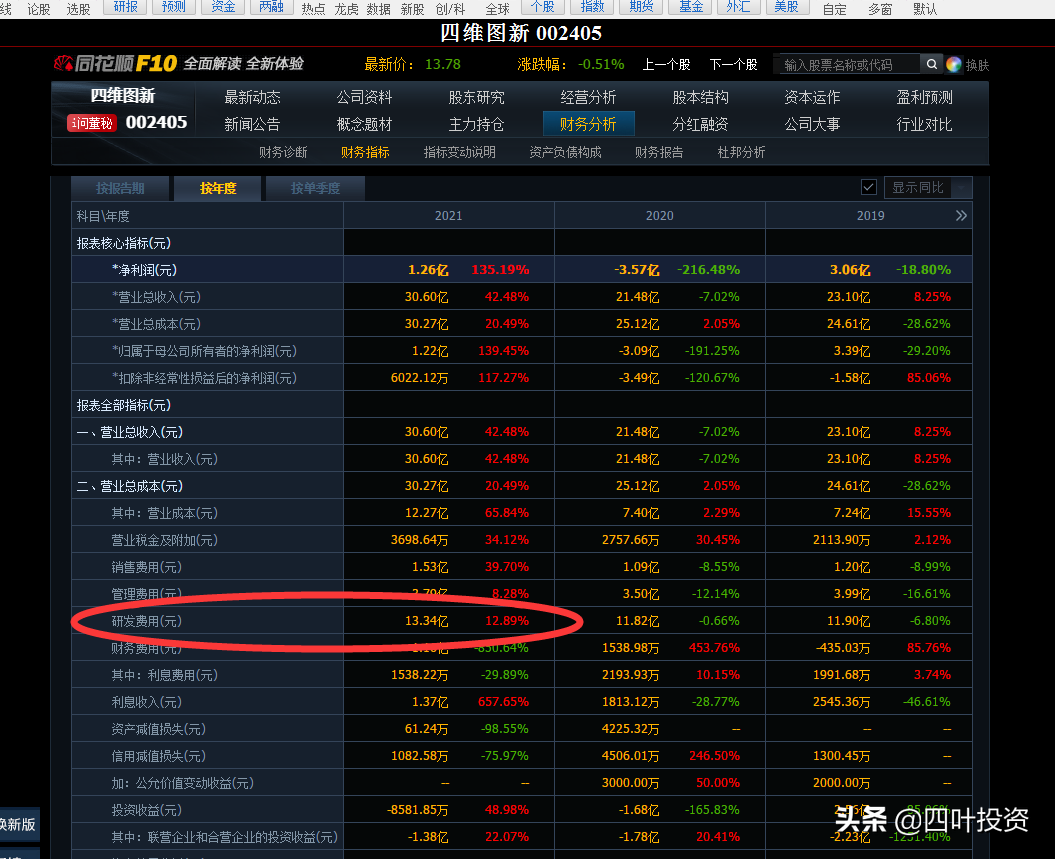Open 概念题材 section
Viewport: 1055px width, 859px height.
click(364, 124)
